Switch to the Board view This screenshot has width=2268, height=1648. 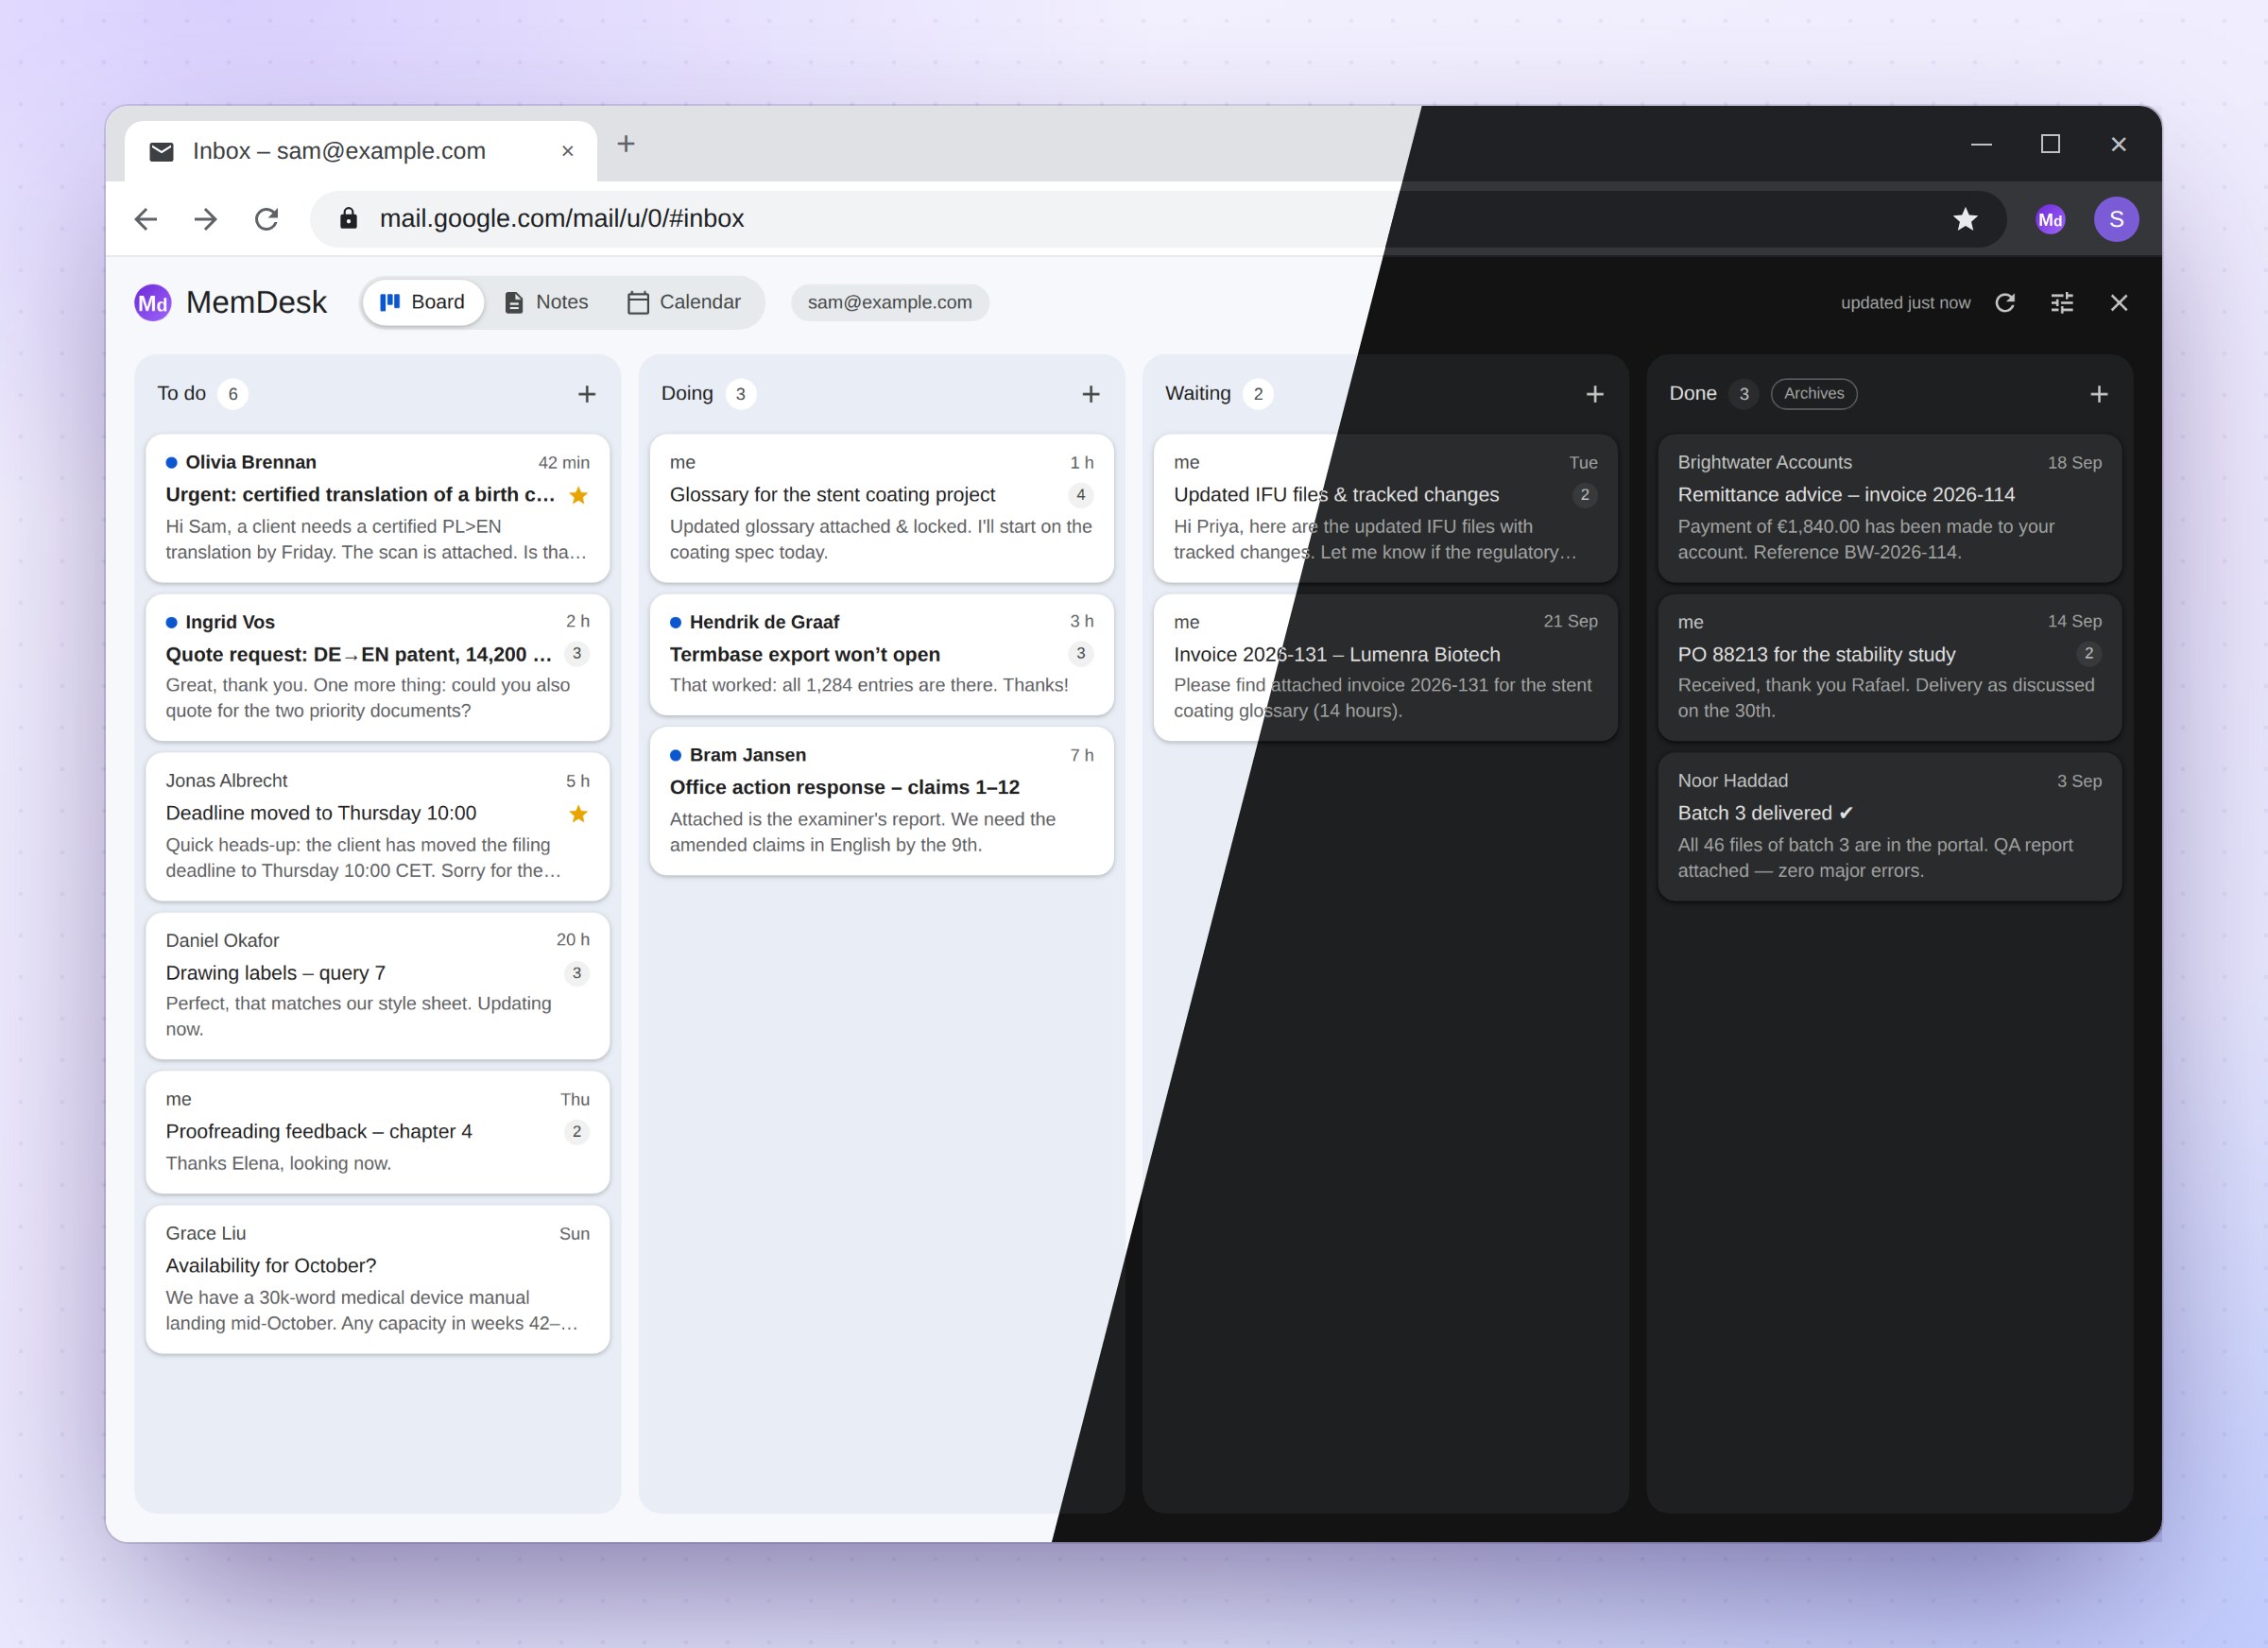(423, 302)
